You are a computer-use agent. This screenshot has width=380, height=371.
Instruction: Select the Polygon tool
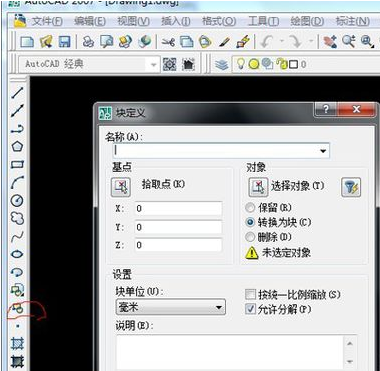[17, 146]
